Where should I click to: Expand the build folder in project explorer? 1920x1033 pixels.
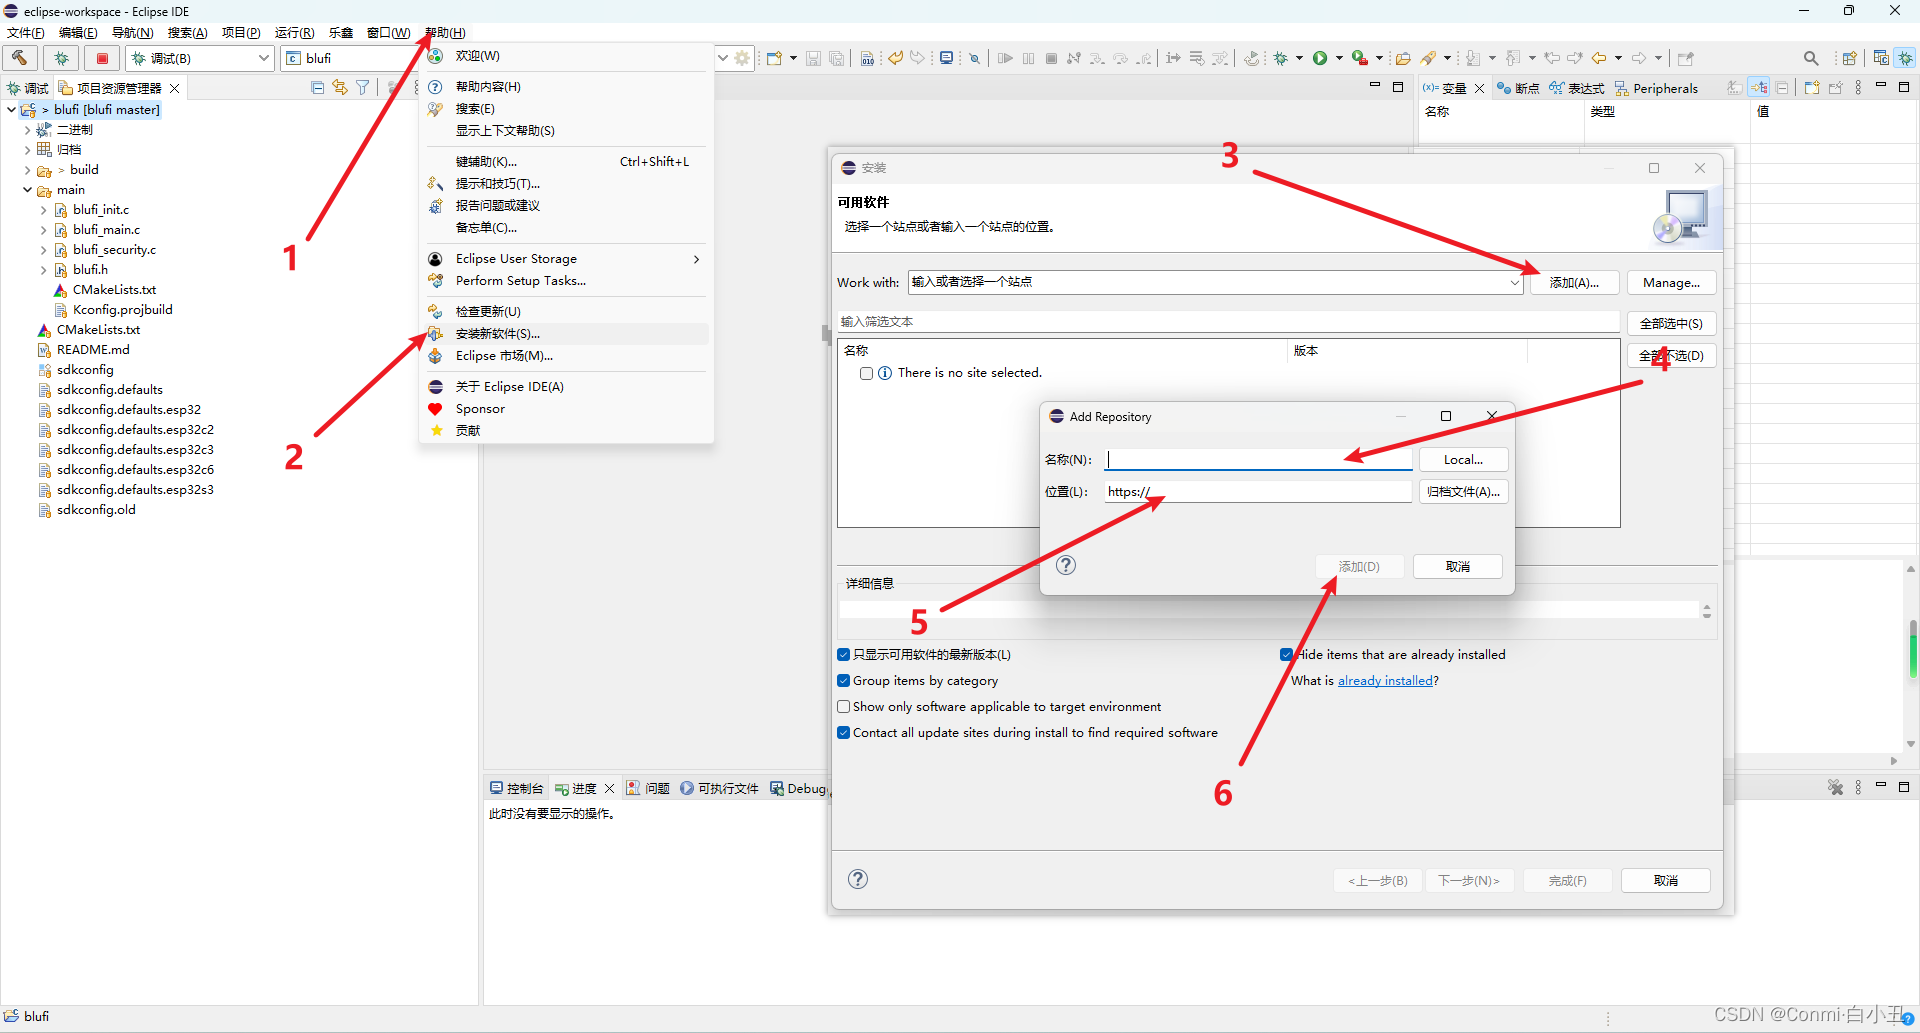click(x=26, y=170)
